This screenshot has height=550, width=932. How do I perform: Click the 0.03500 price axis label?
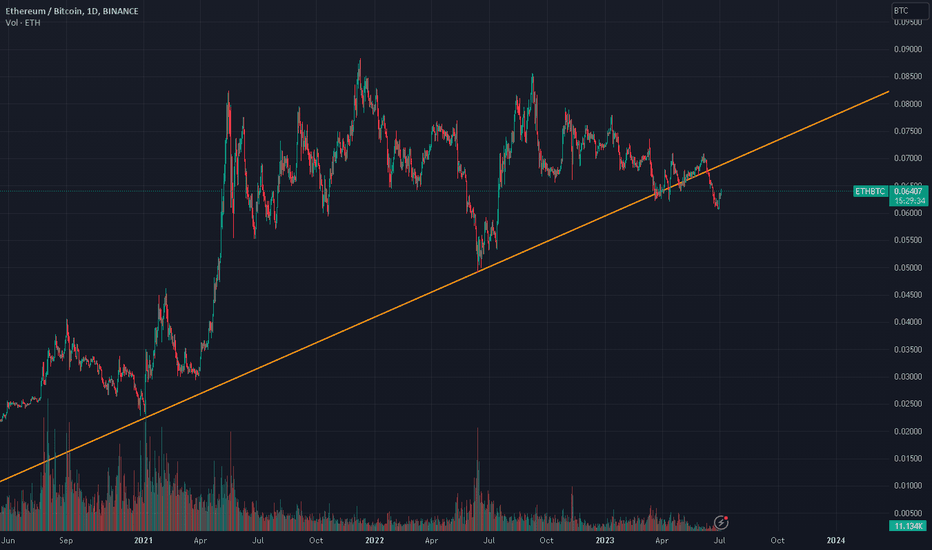pyautogui.click(x=908, y=350)
